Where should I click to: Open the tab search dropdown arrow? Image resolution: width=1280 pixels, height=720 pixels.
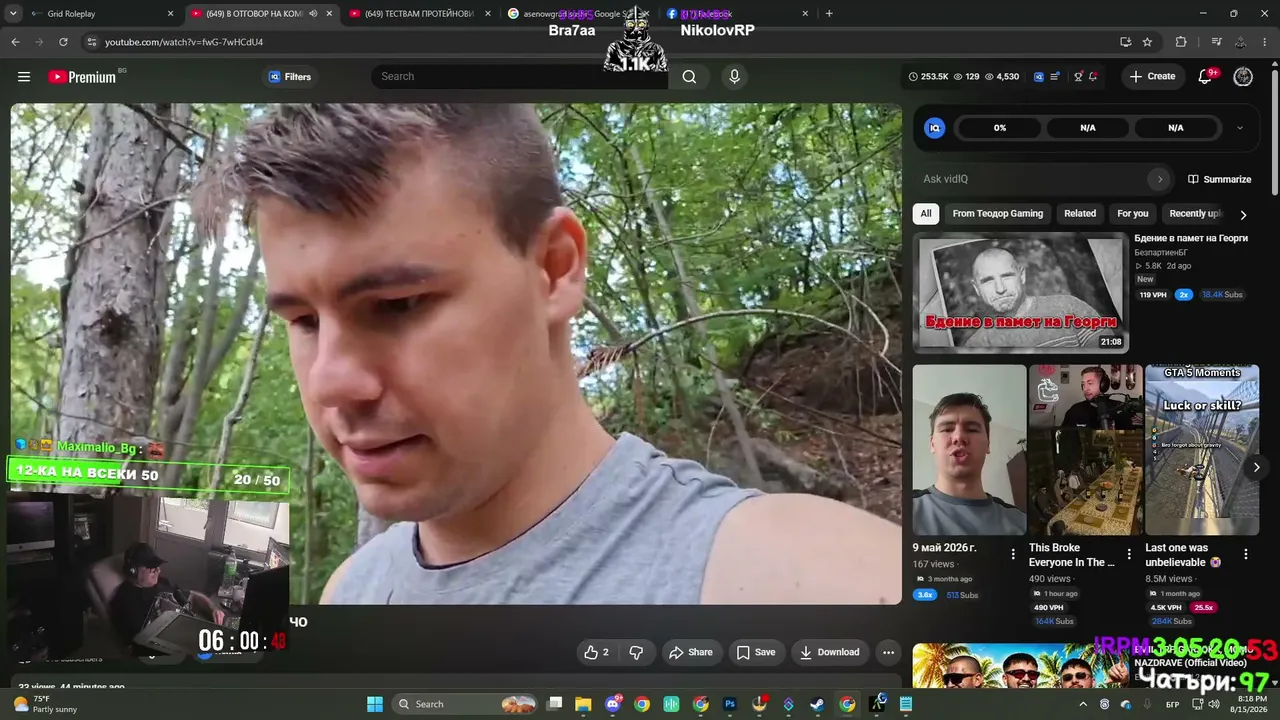click(x=12, y=14)
